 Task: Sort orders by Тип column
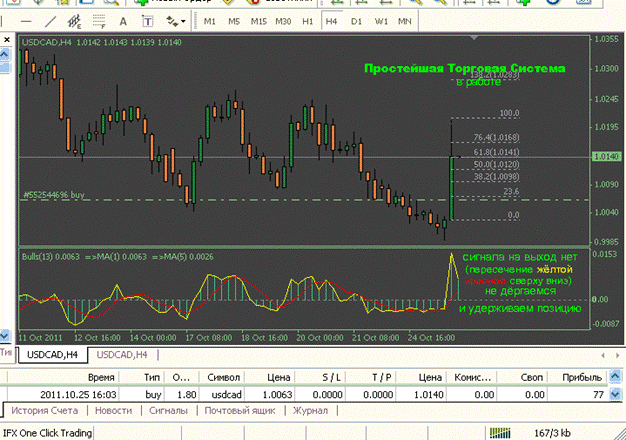click(x=142, y=377)
